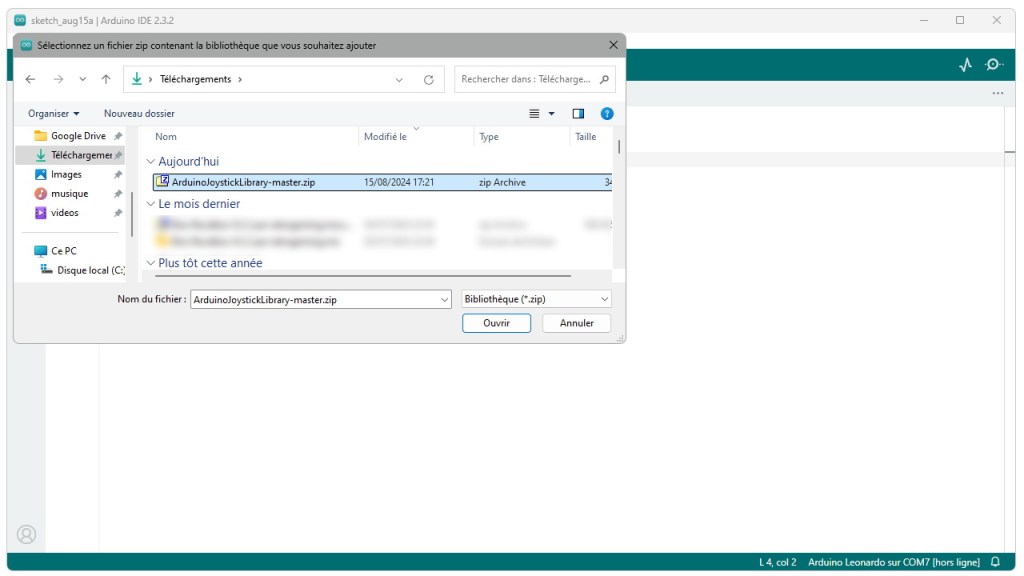
Task: Refresh the current folder view
Action: pyautogui.click(x=429, y=79)
